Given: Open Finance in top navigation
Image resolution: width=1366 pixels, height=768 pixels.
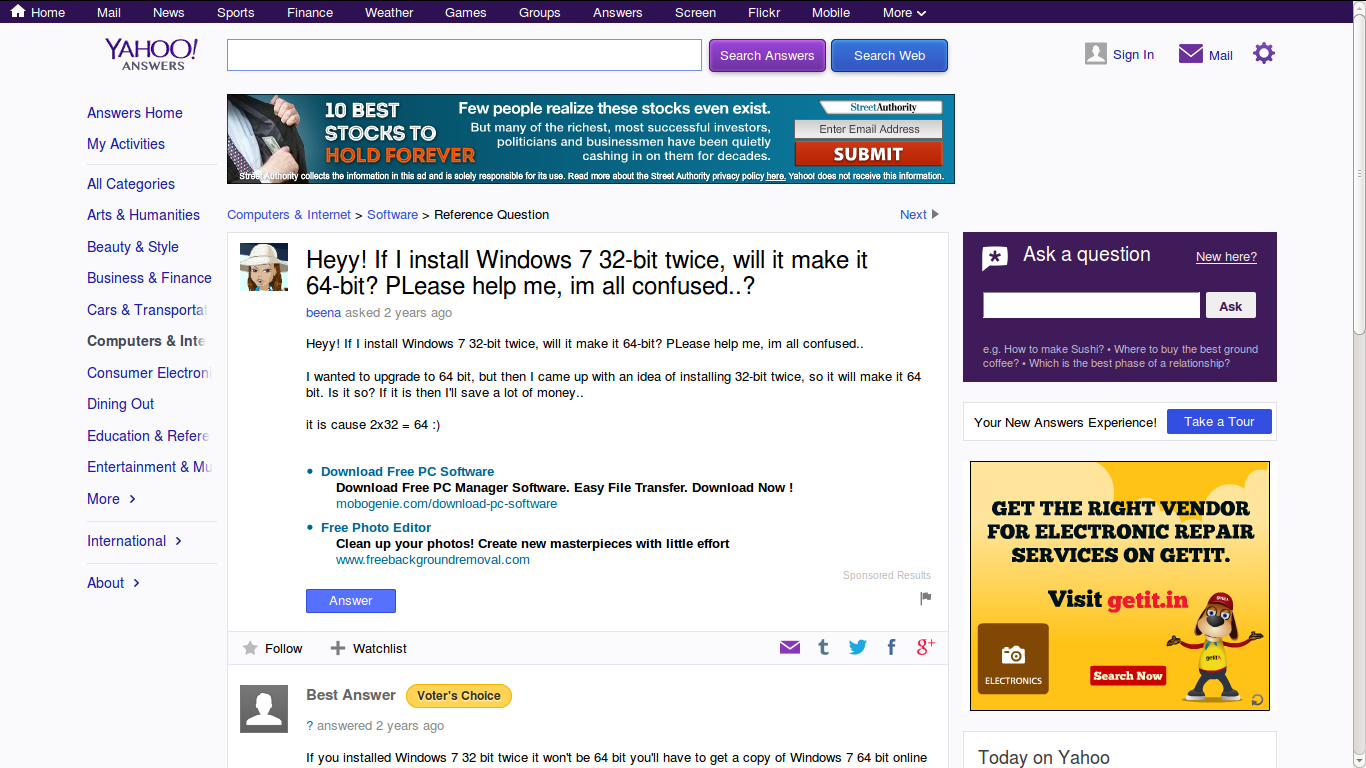Looking at the screenshot, I should click(x=310, y=12).
